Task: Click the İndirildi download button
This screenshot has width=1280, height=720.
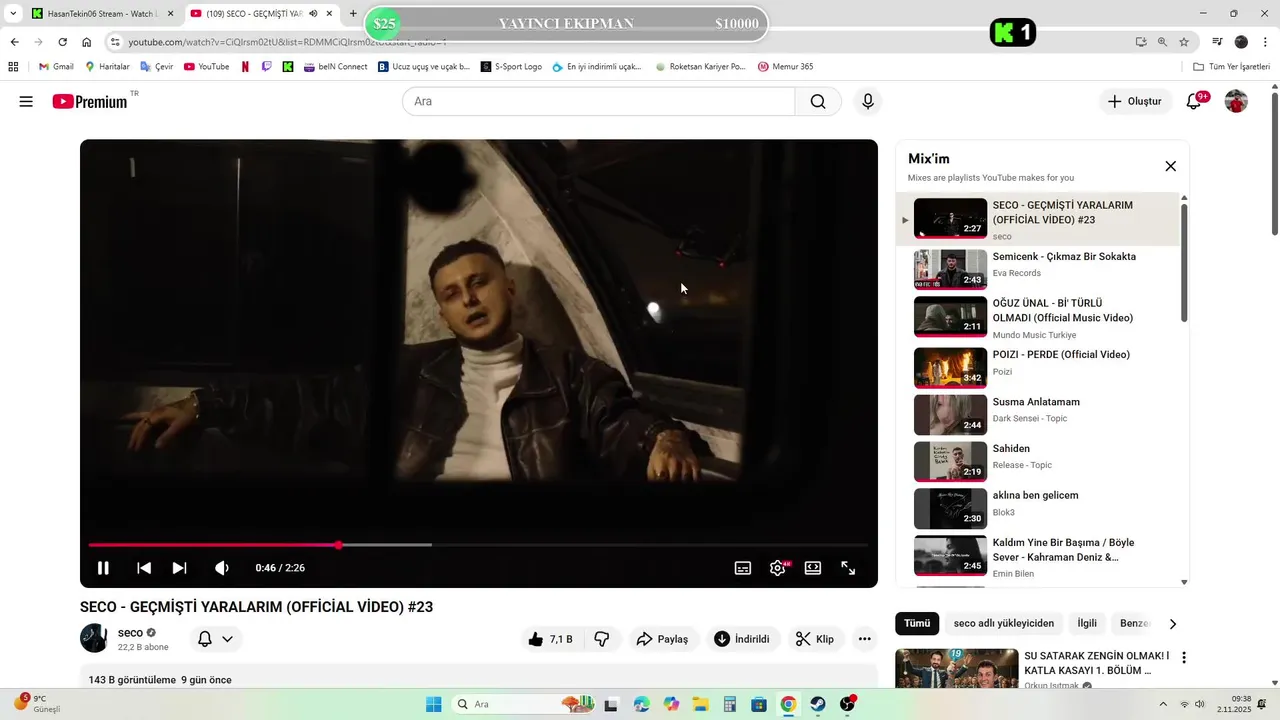Action: [743, 639]
